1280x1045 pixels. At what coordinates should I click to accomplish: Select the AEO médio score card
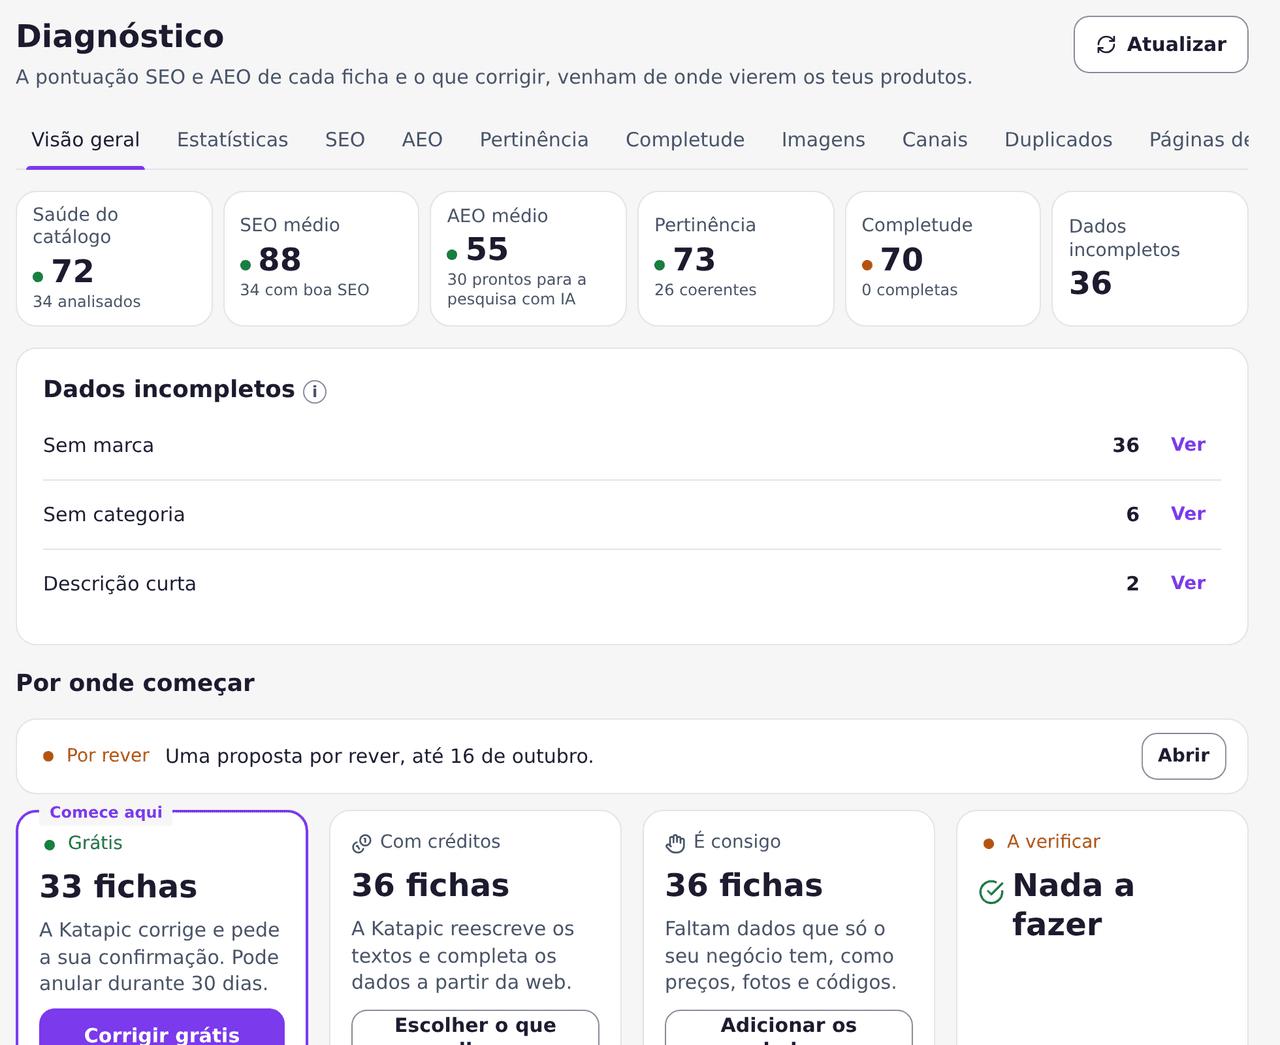point(528,259)
